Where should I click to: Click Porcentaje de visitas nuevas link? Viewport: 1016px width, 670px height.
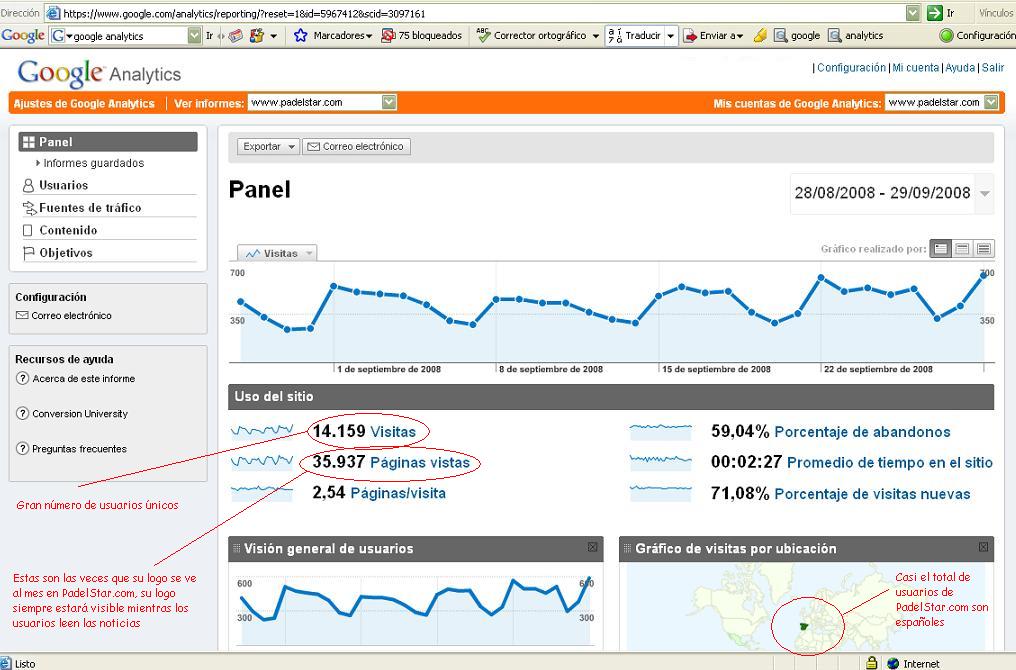click(x=872, y=494)
